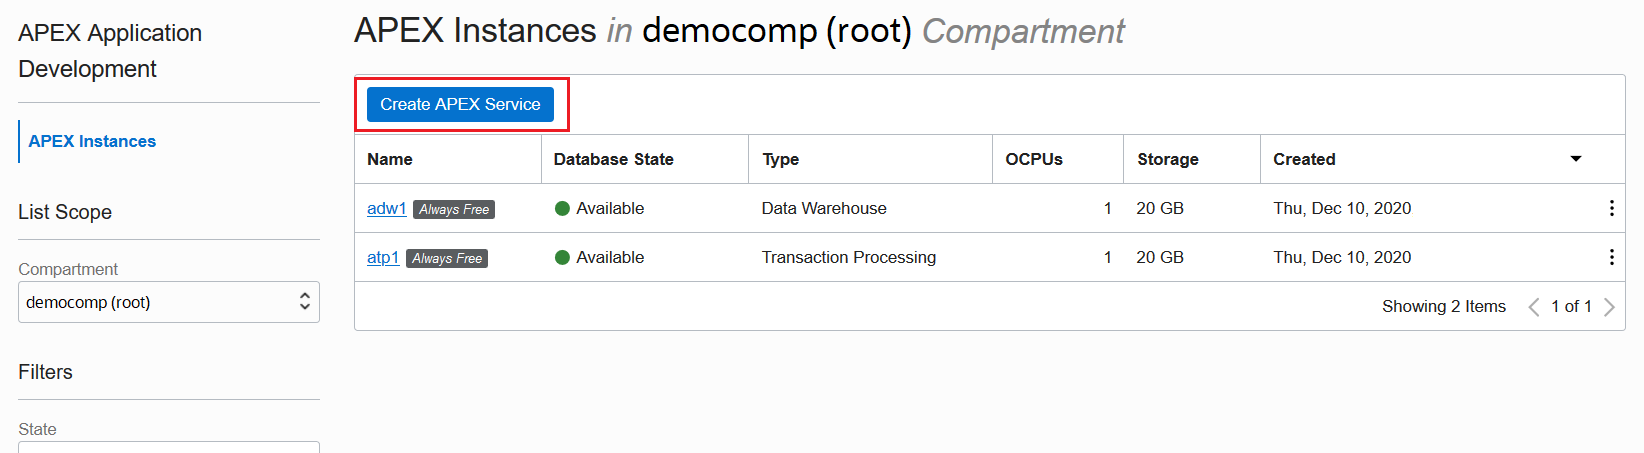Open the adw1 instance link
The width and height of the screenshot is (1644, 453).
point(386,208)
